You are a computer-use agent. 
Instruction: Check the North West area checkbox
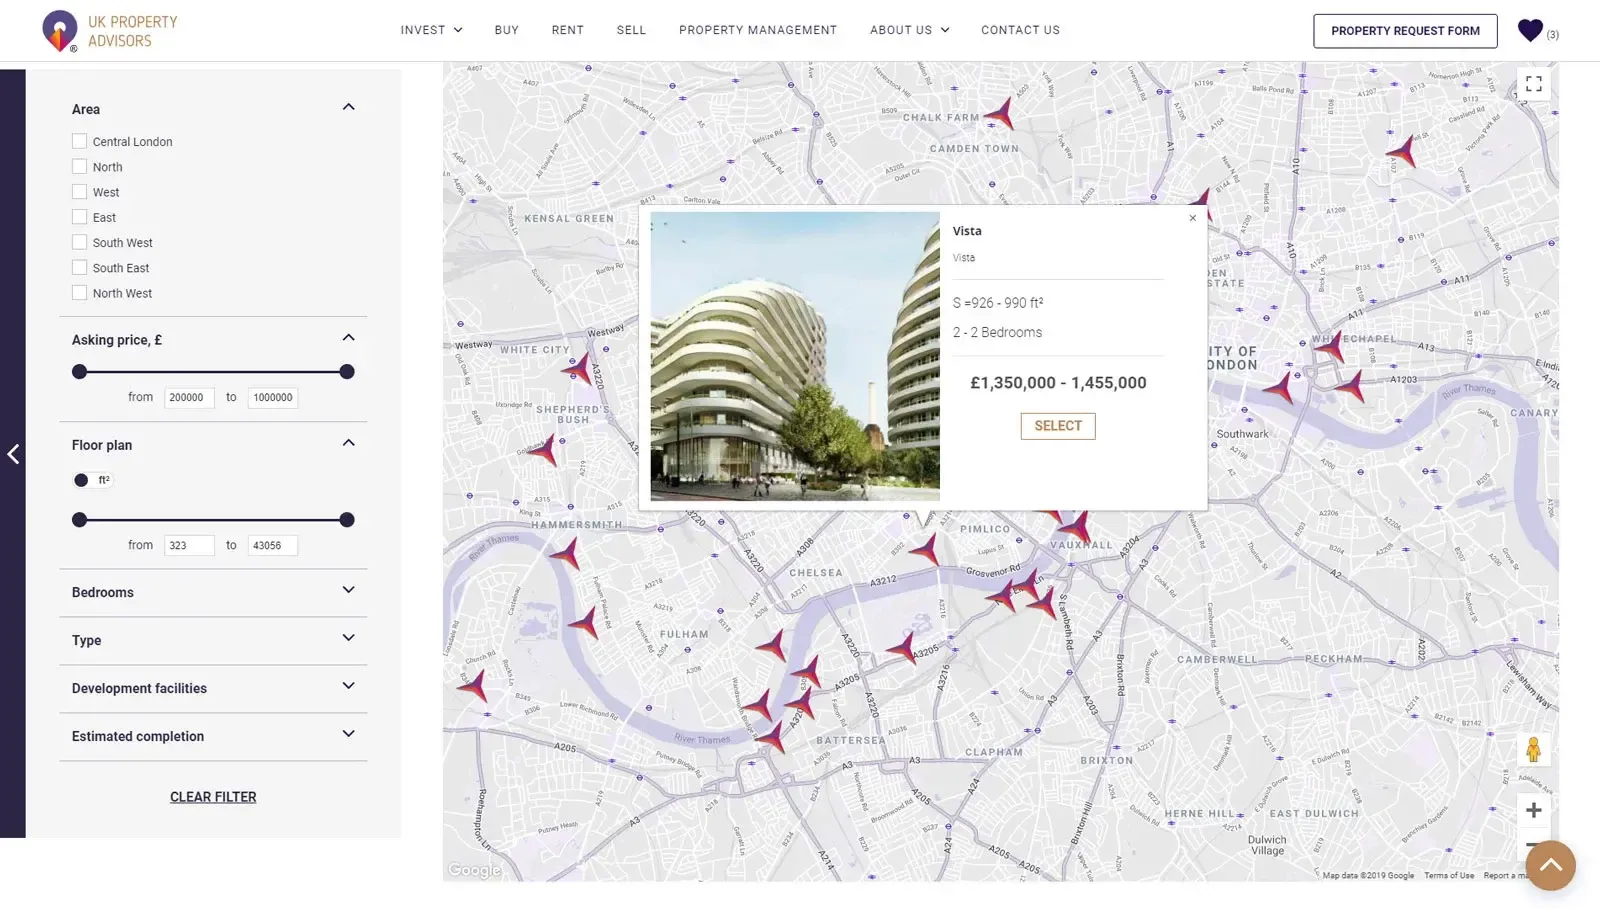tap(79, 292)
